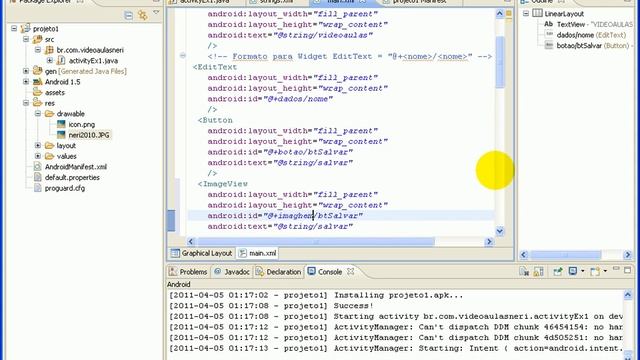640x360 pixels.
Task: Collapse XML comment fold marker in editor
Action: [x=182, y=55]
